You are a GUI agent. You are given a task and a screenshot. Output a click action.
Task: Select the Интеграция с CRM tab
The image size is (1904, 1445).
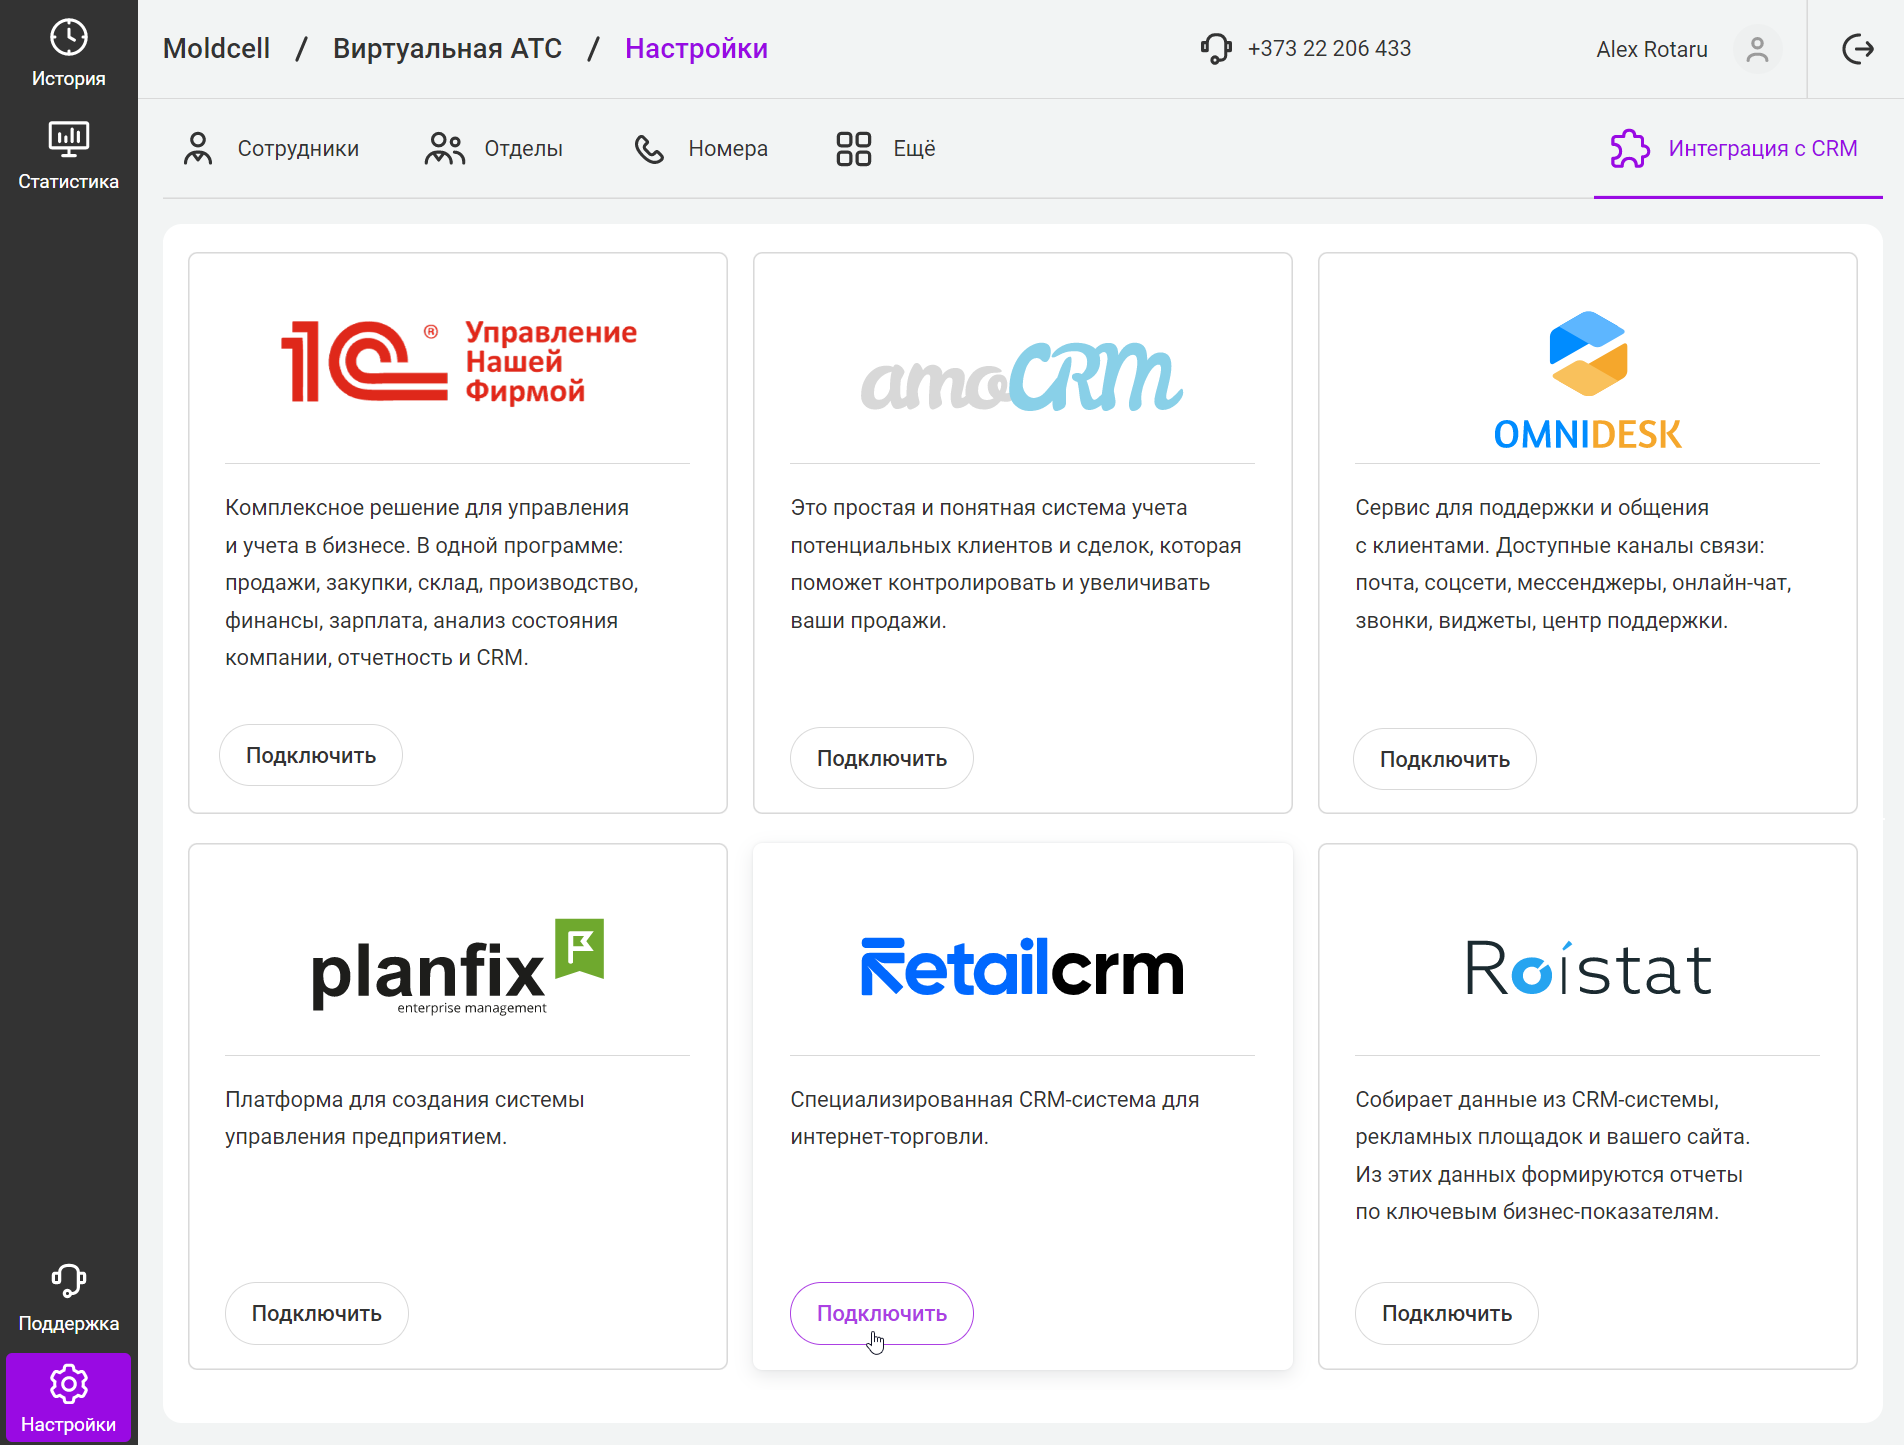coord(1738,149)
